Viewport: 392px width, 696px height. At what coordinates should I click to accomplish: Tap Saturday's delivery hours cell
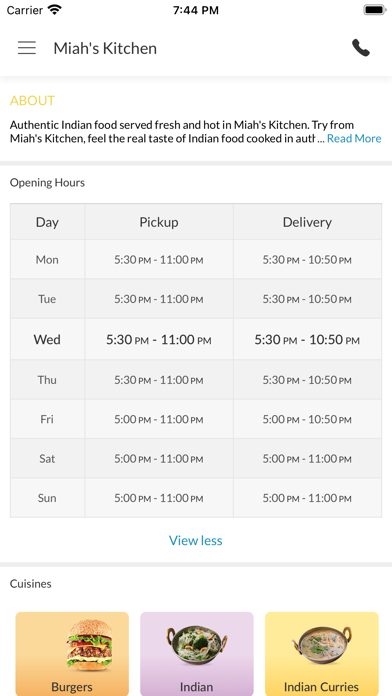point(307,459)
